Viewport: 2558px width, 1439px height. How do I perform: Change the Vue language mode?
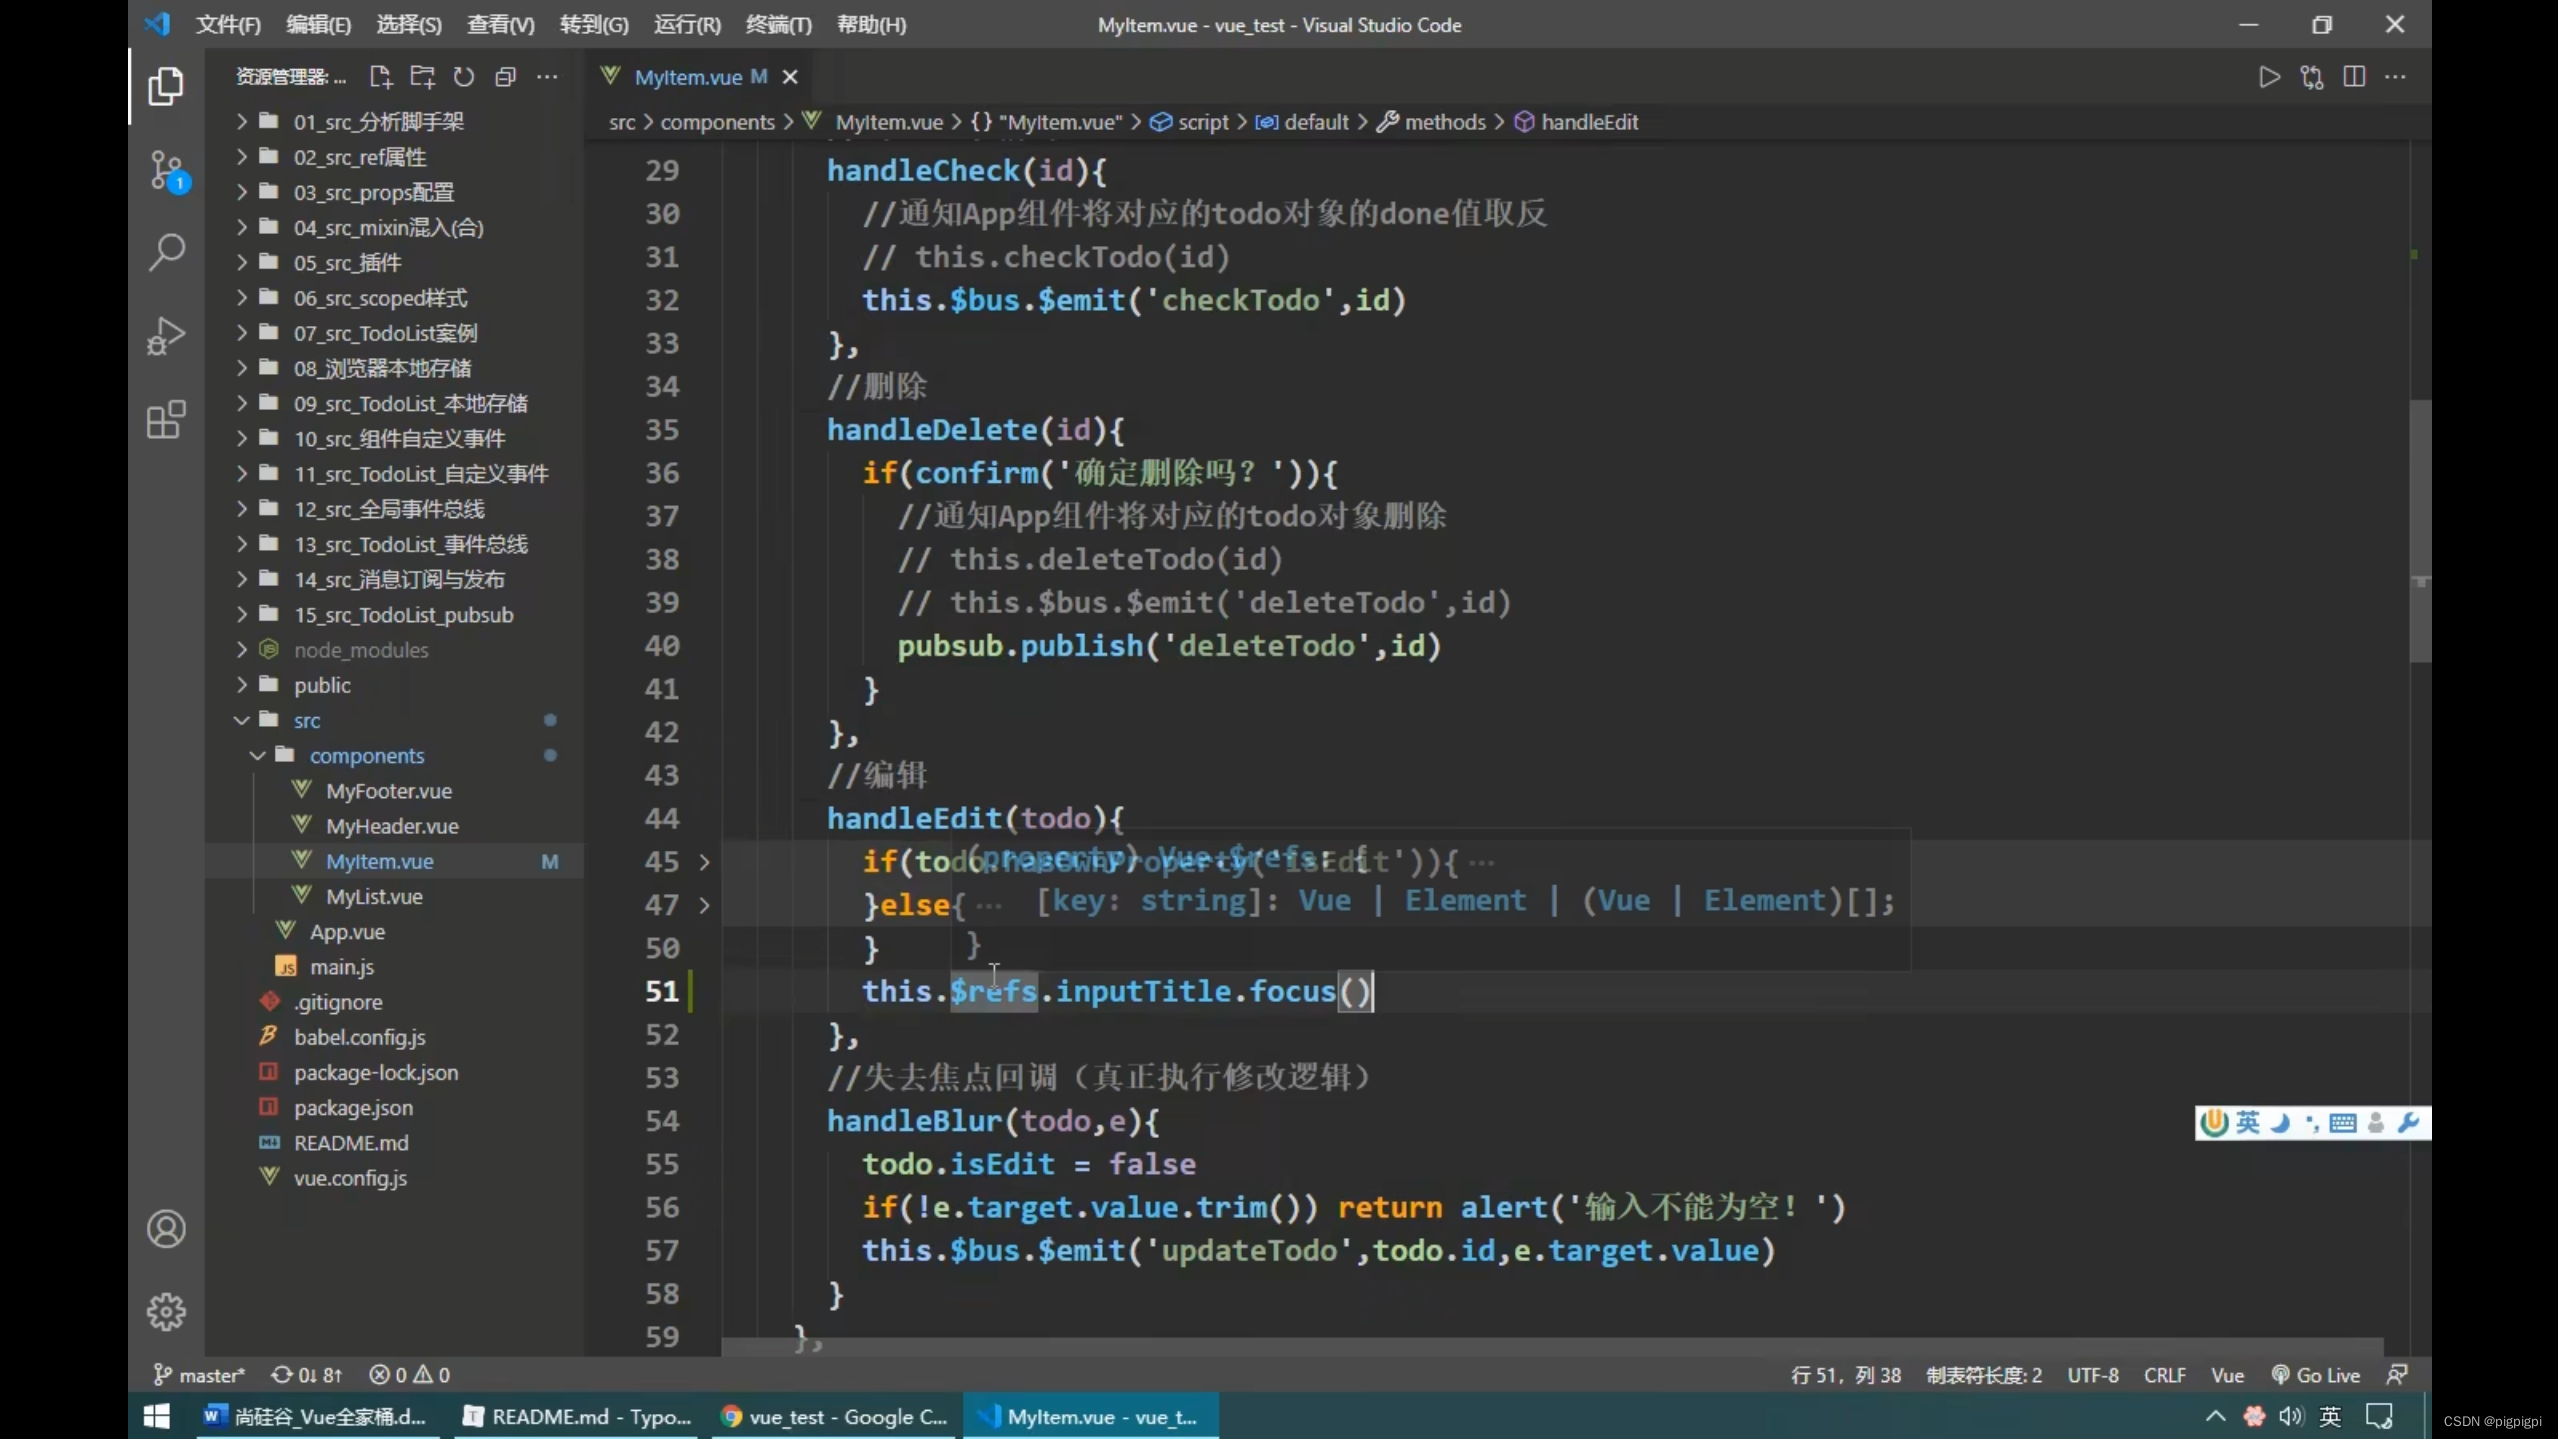[x=2227, y=1375]
